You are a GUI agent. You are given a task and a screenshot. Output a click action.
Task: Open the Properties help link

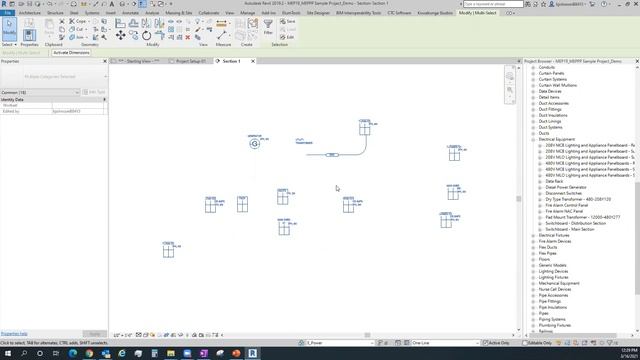[14, 333]
